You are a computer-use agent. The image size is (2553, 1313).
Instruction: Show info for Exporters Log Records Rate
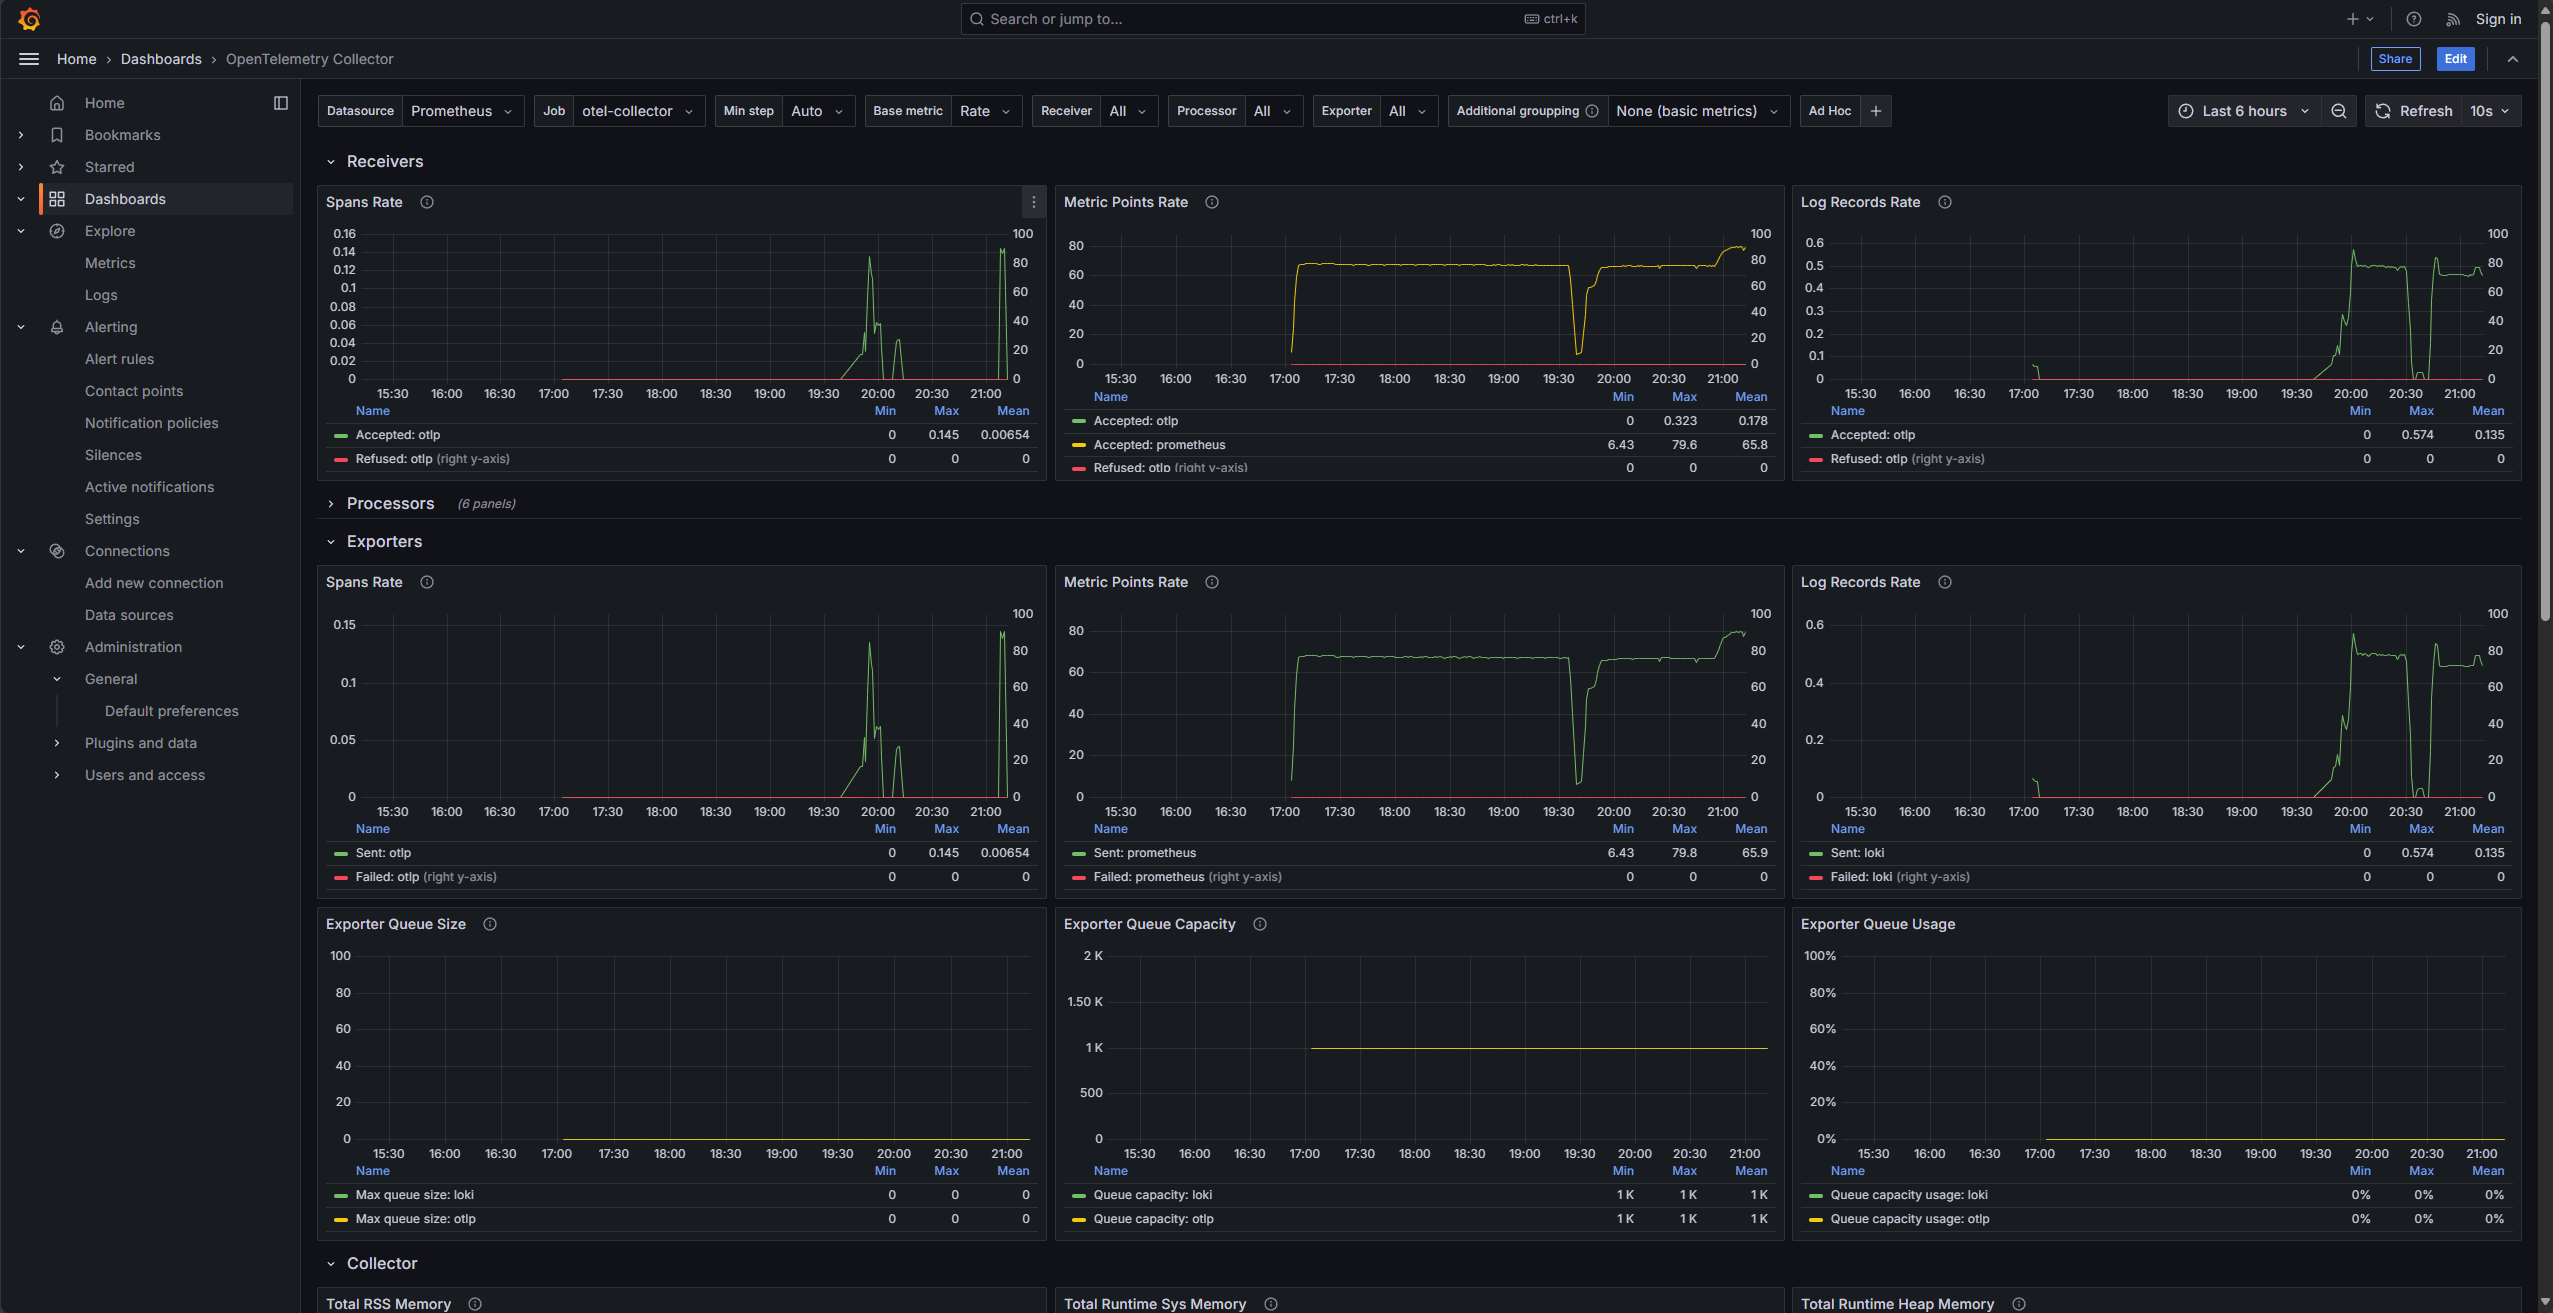pos(1945,582)
